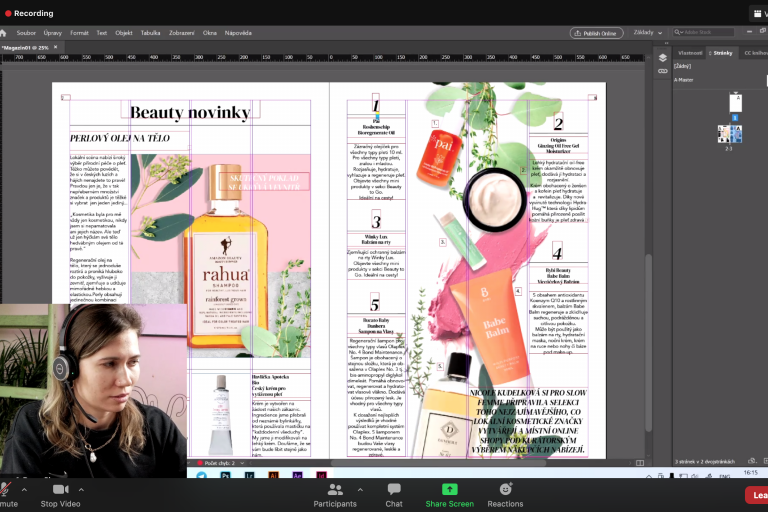Image resolution: width=768 pixels, height=512 pixels.
Task: Switch to the Vlastnosti tab
Action: coord(690,52)
